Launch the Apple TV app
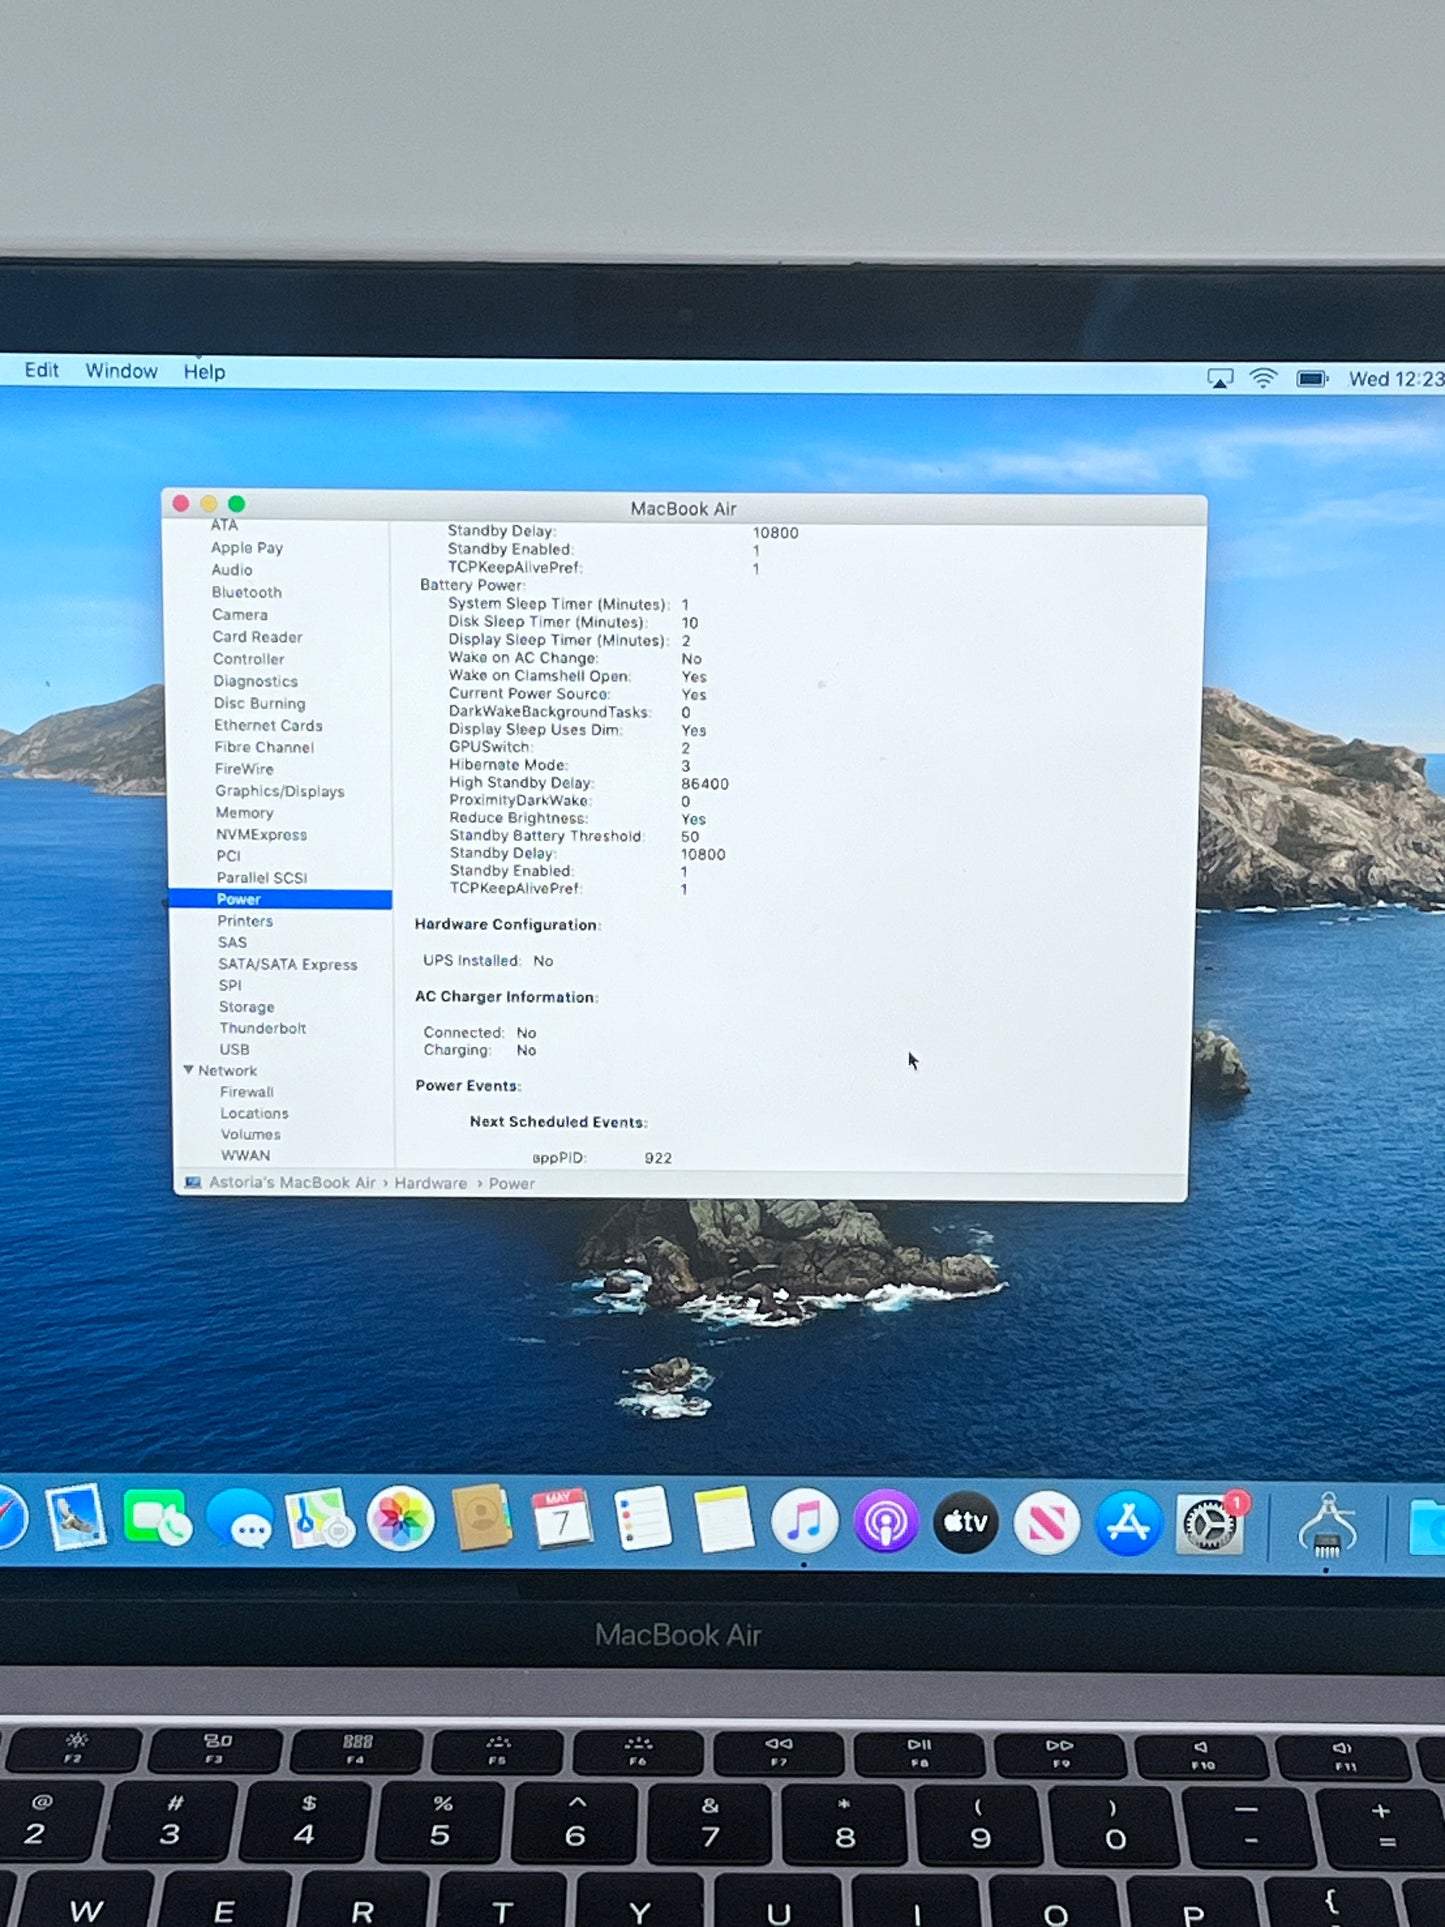The width and height of the screenshot is (1445, 1927). tap(966, 1523)
